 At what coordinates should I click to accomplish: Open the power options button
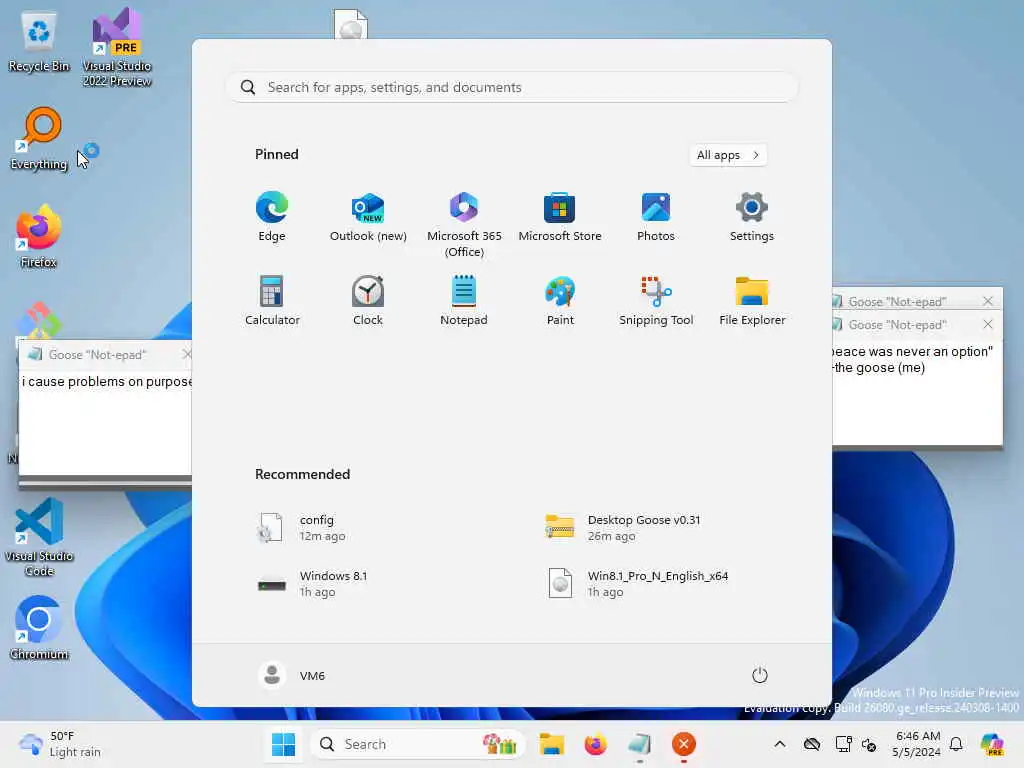tap(759, 675)
